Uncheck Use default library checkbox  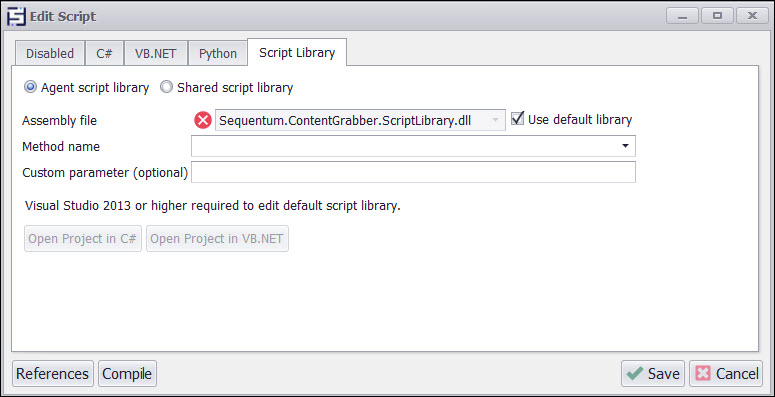(517, 119)
